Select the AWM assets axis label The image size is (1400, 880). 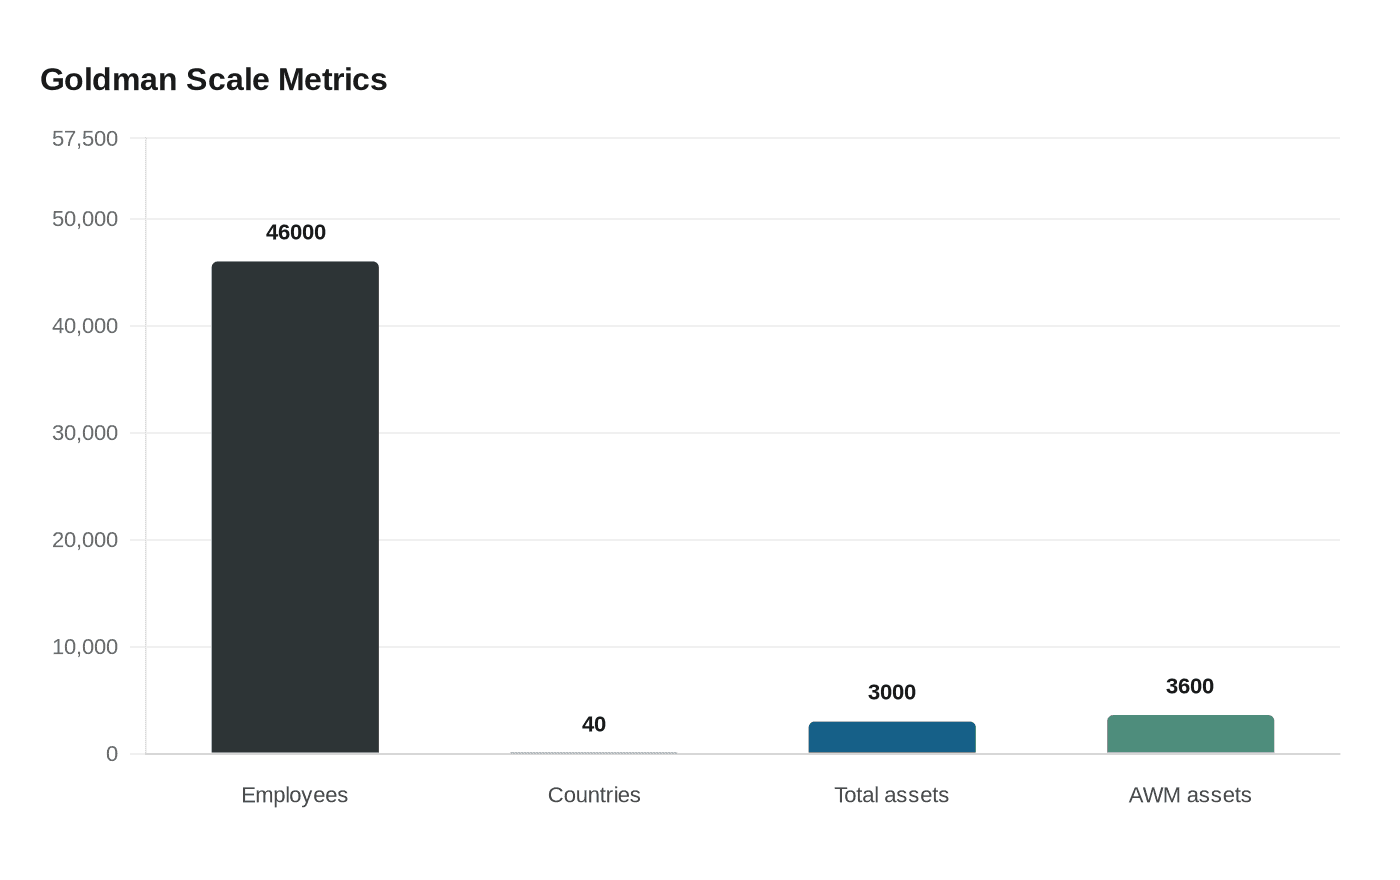(x=1190, y=794)
